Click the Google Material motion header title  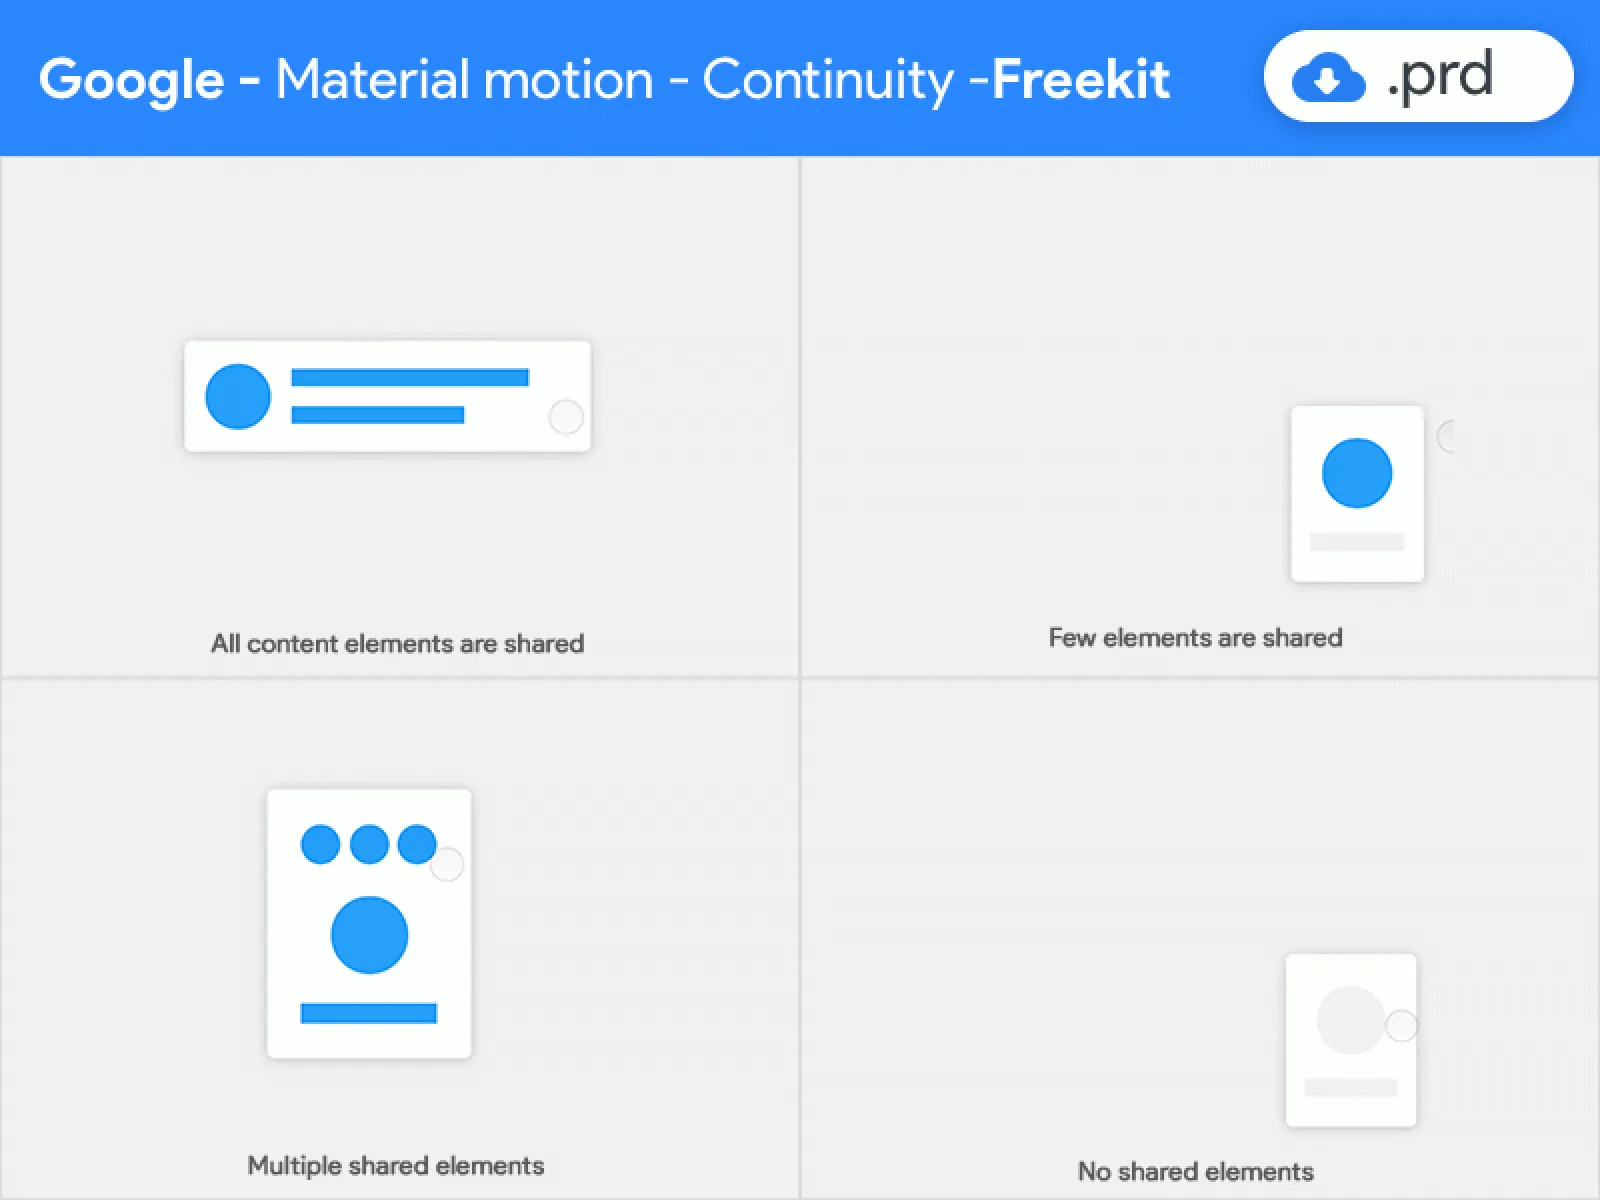click(604, 79)
